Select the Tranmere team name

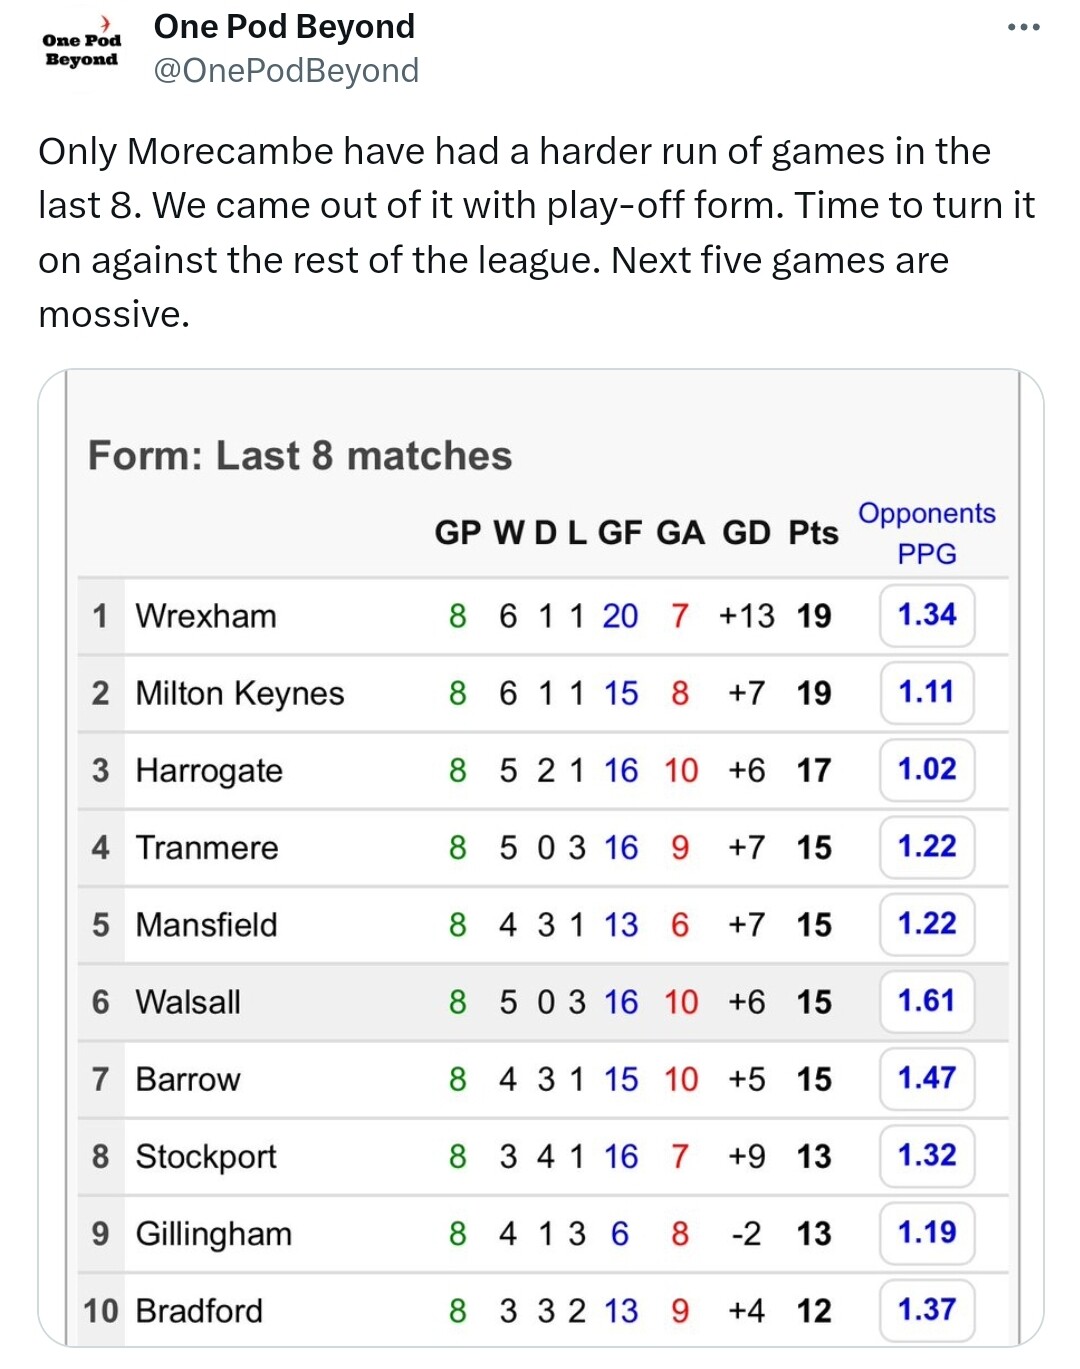tap(207, 848)
